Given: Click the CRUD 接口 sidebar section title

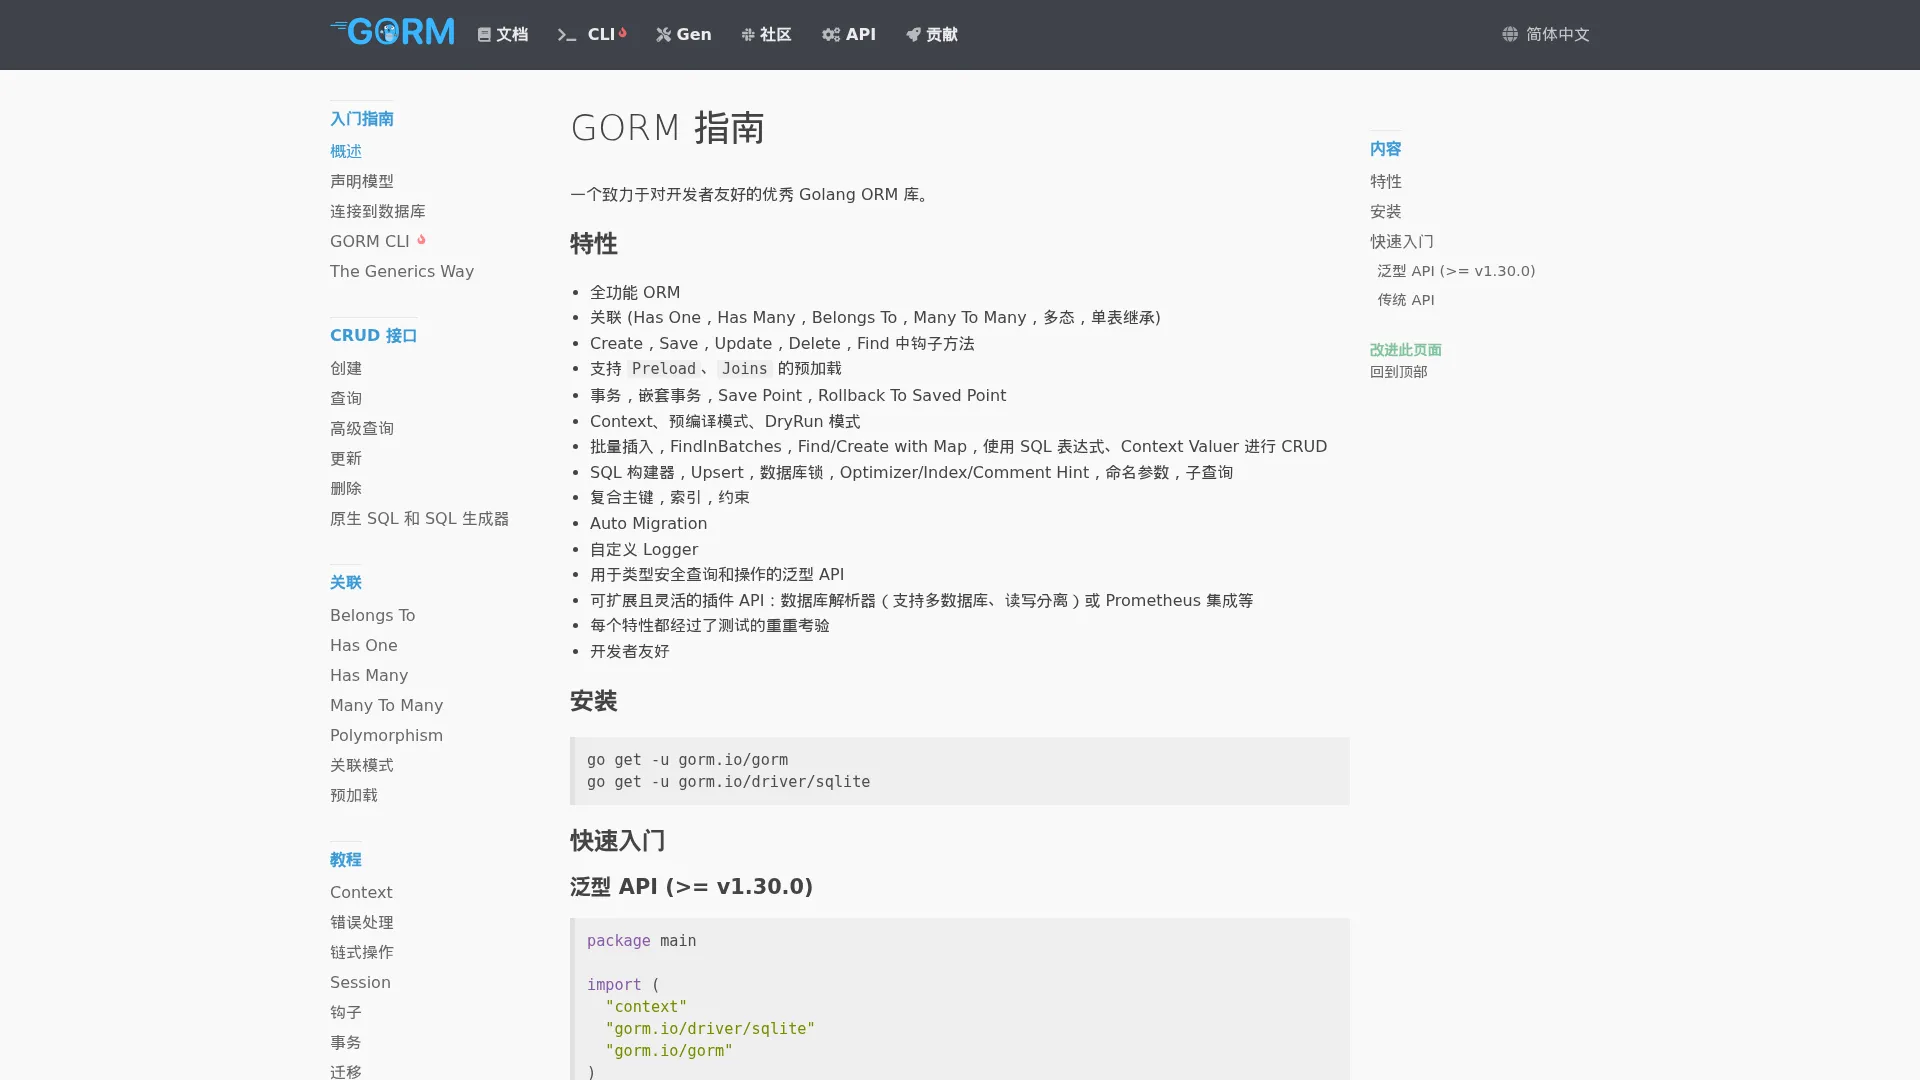Looking at the screenshot, I should (x=374, y=335).
